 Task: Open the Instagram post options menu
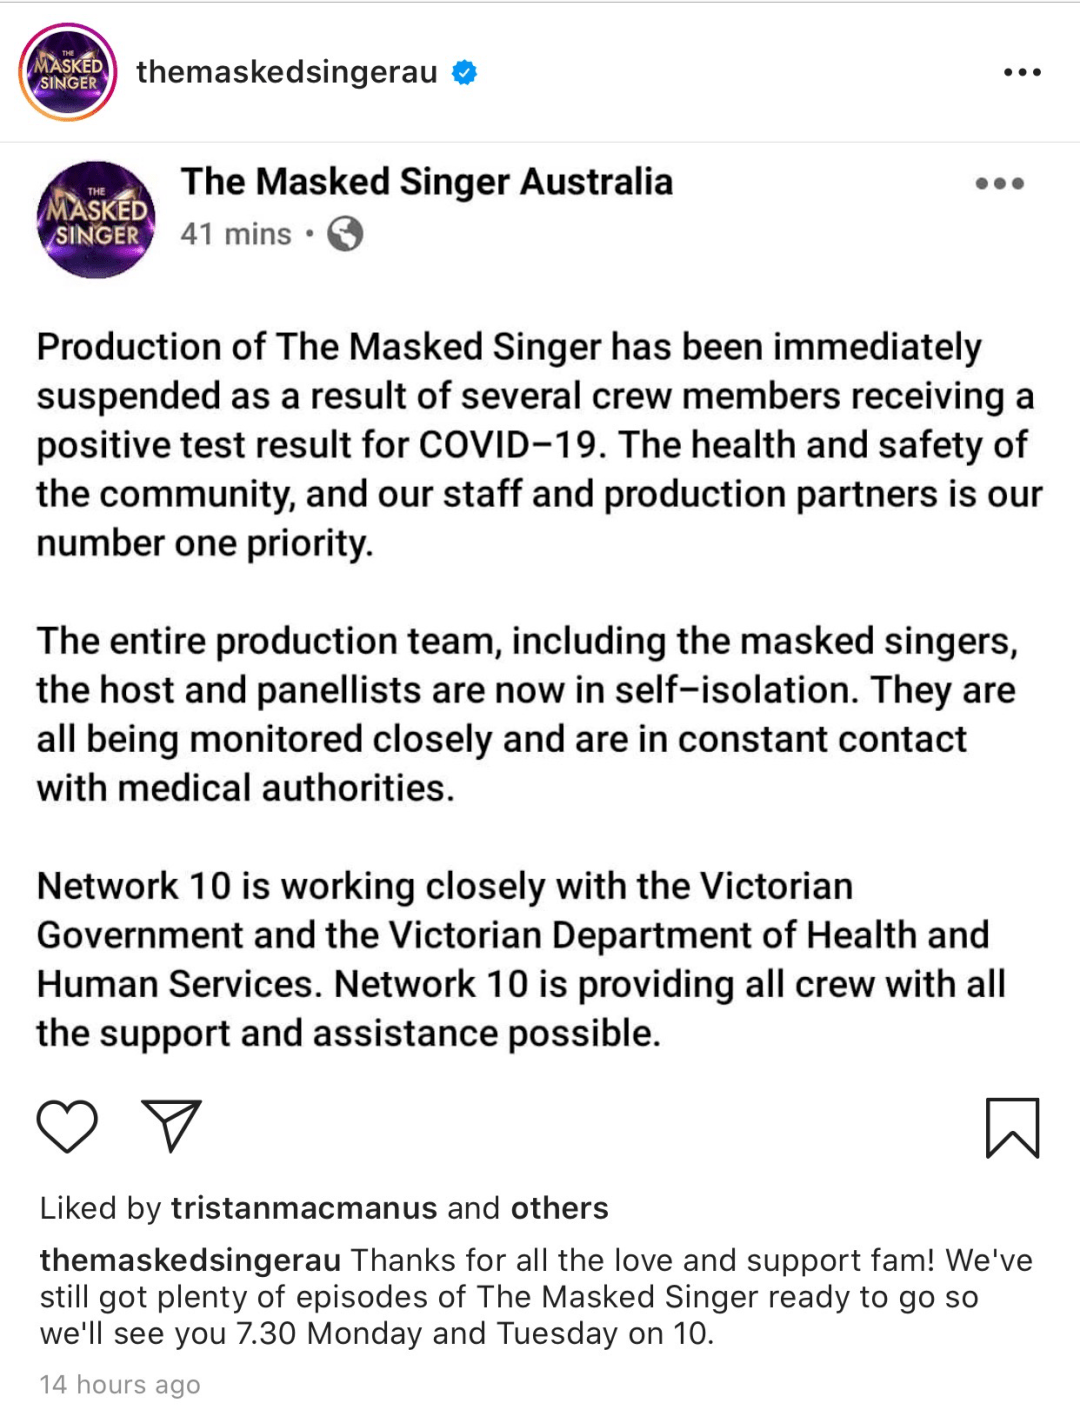tap(1022, 72)
